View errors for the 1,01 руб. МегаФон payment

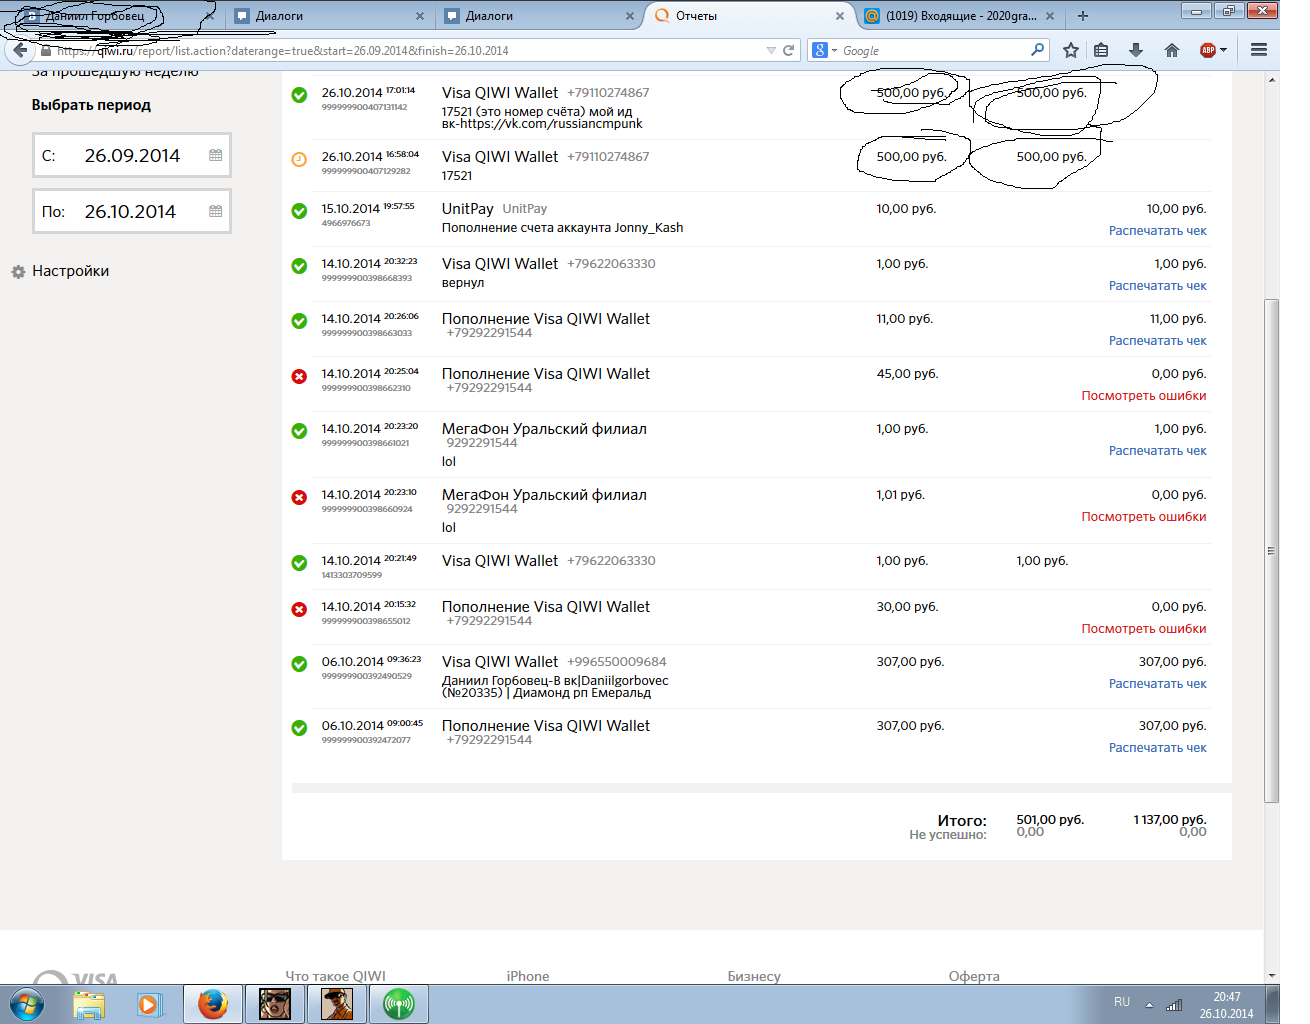pos(1143,517)
